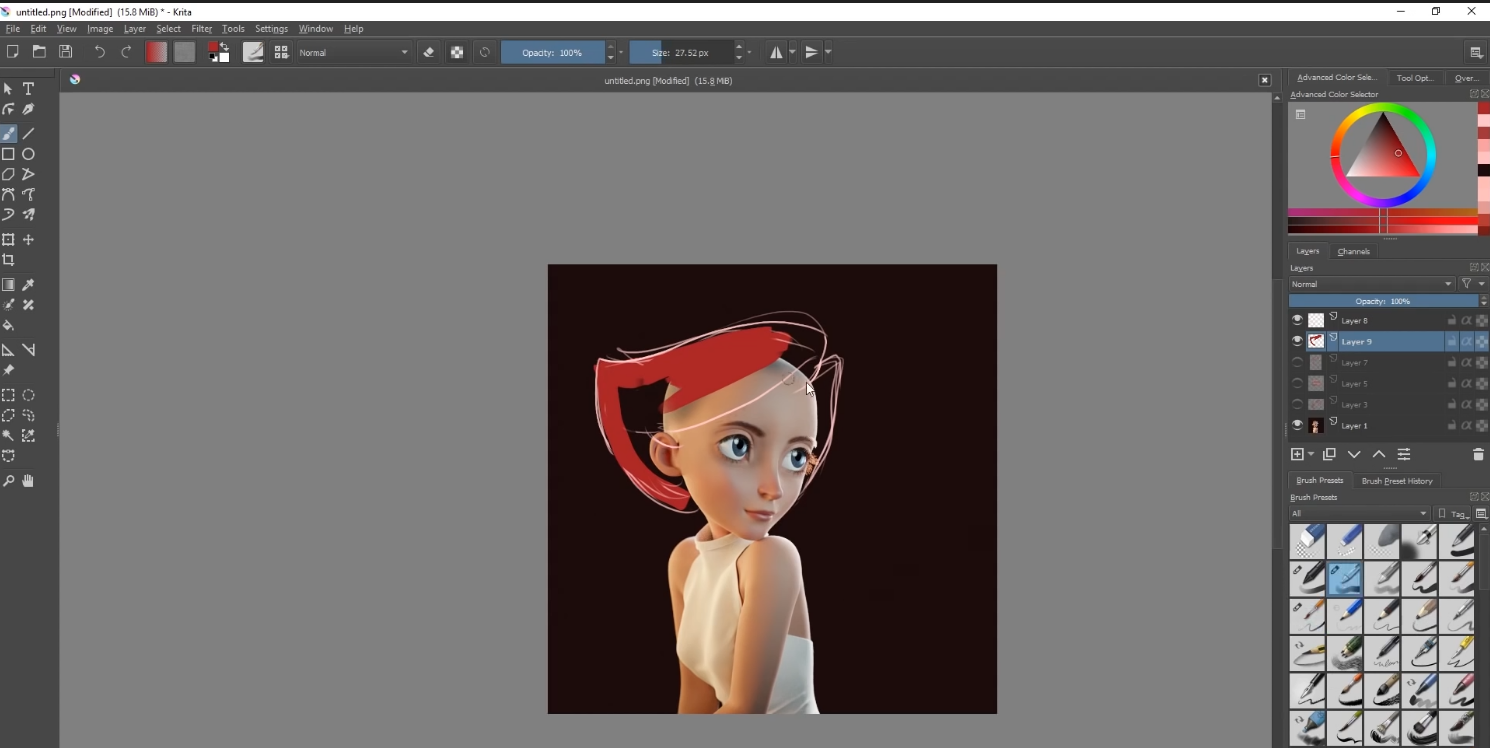The height and width of the screenshot is (748, 1490).
Task: Toggle visibility of Layer 1
Action: (1297, 425)
